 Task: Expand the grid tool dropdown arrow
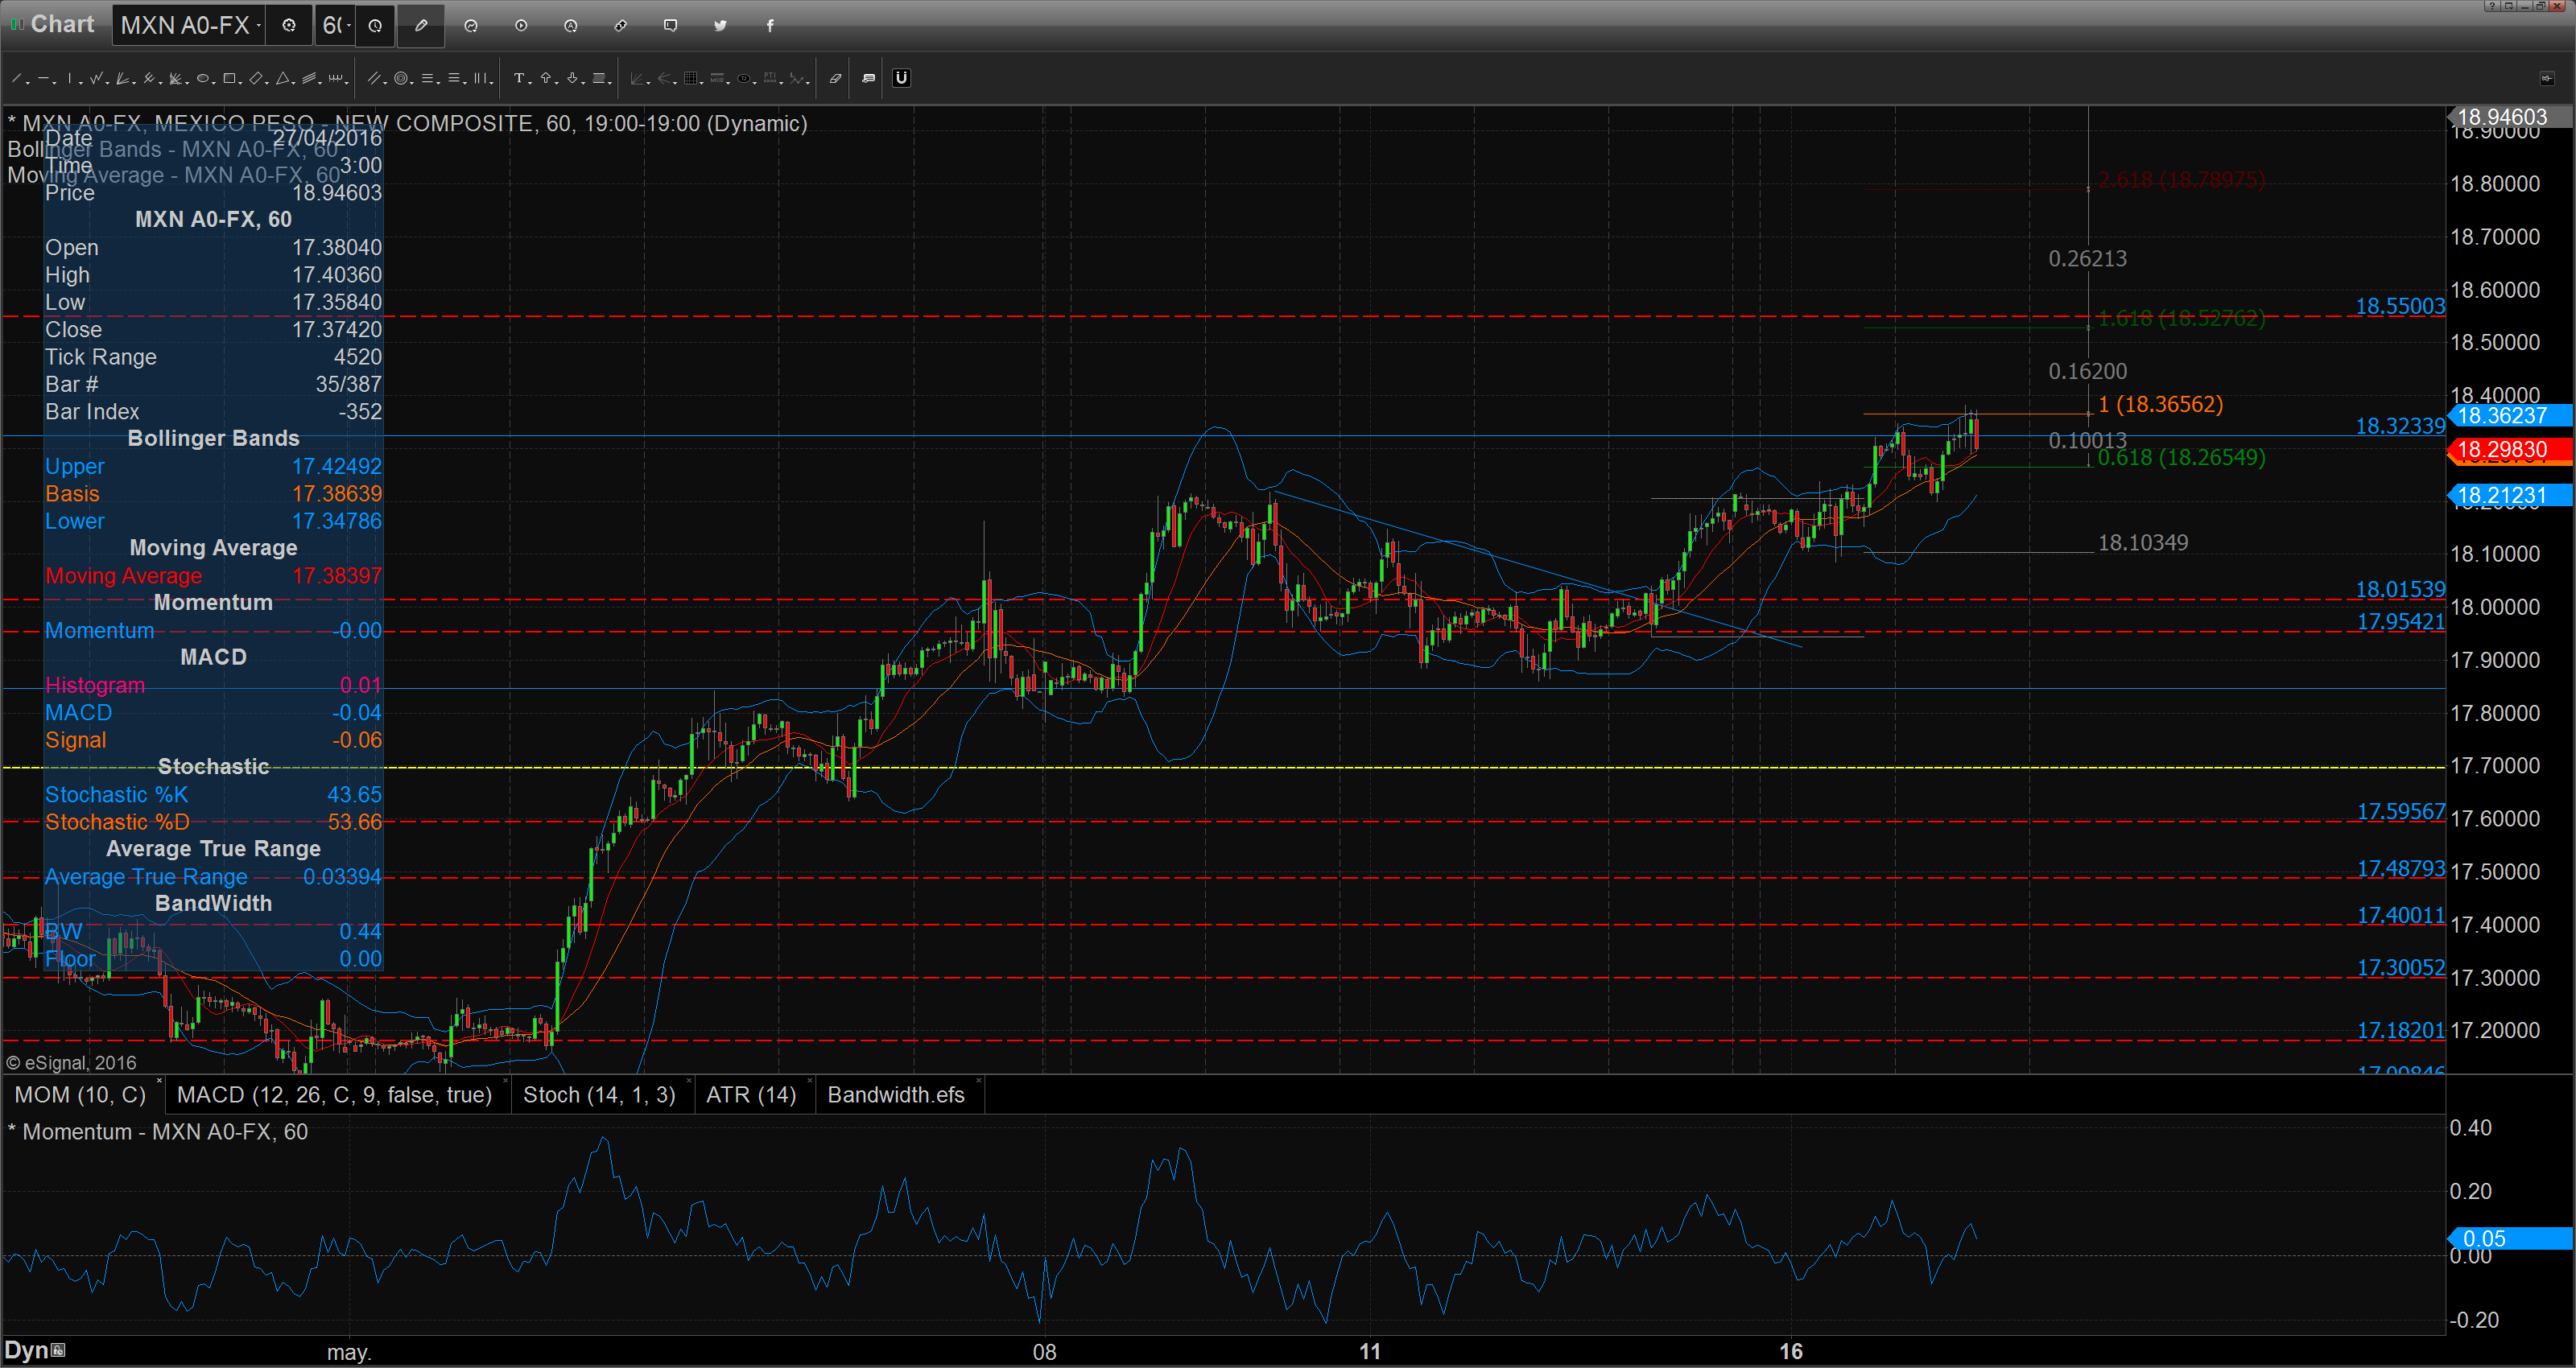[702, 82]
